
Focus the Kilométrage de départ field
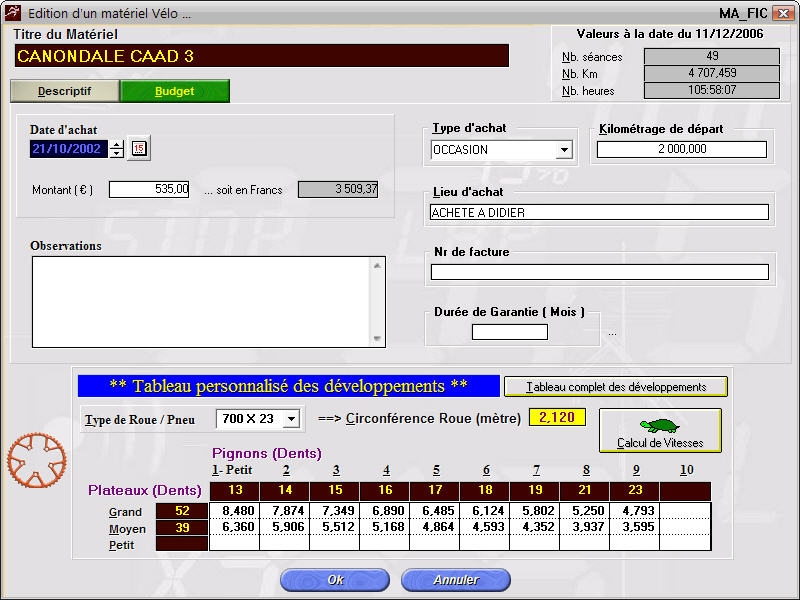coord(682,149)
